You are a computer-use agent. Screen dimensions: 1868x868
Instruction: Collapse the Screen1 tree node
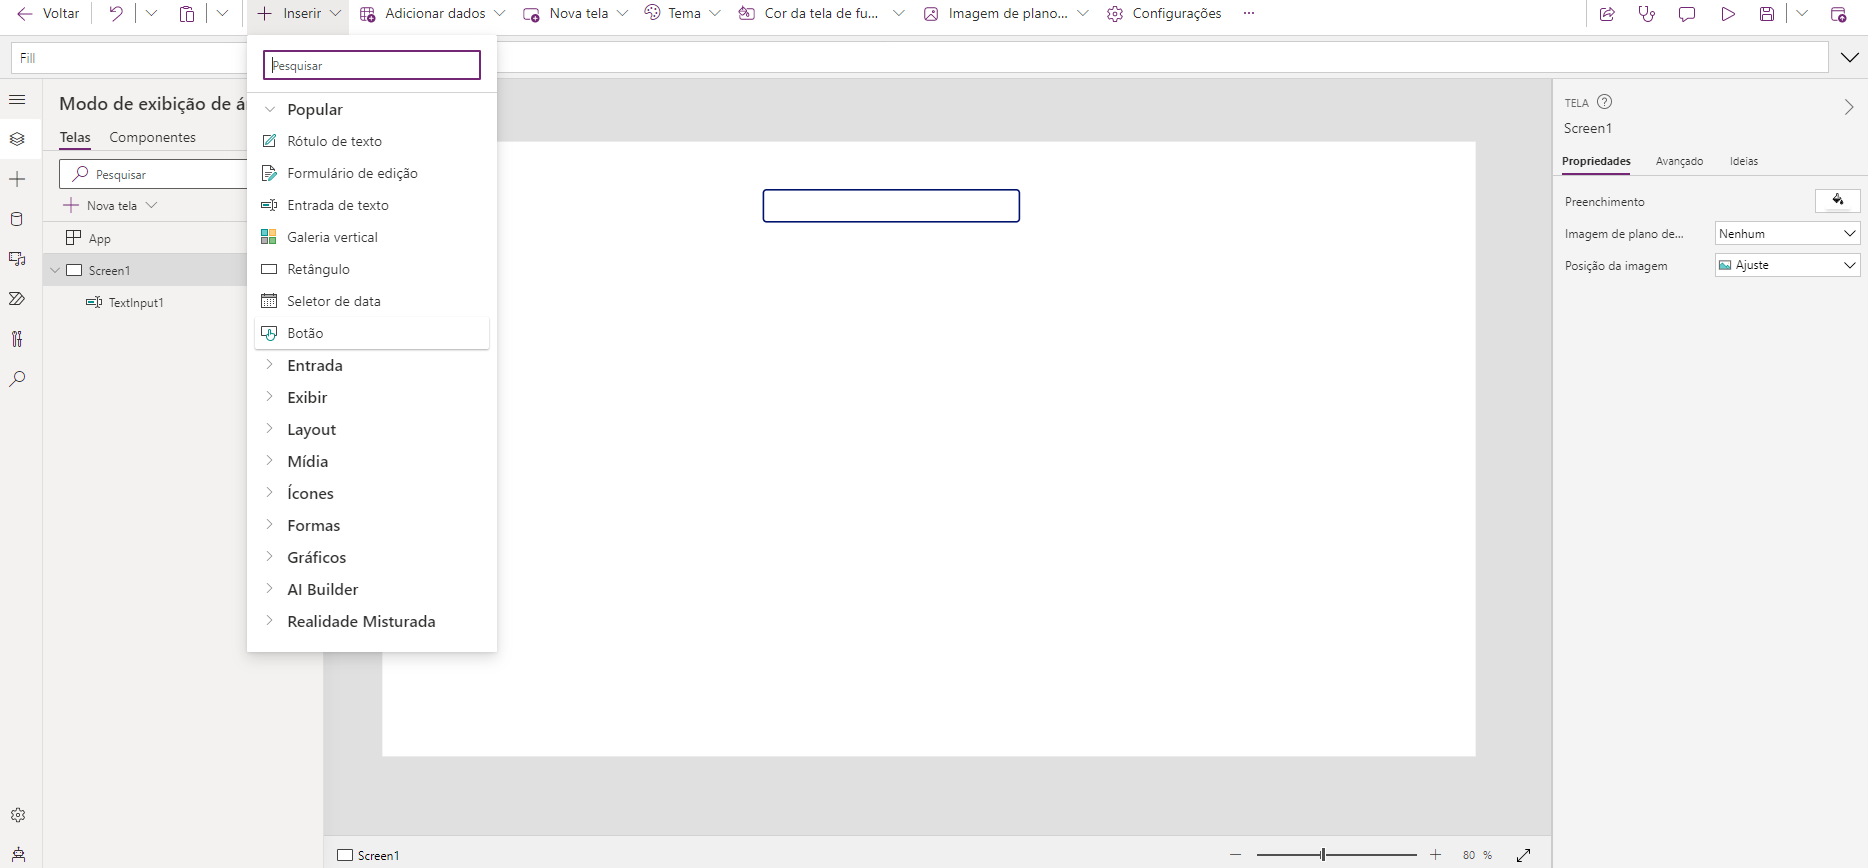[55, 270]
